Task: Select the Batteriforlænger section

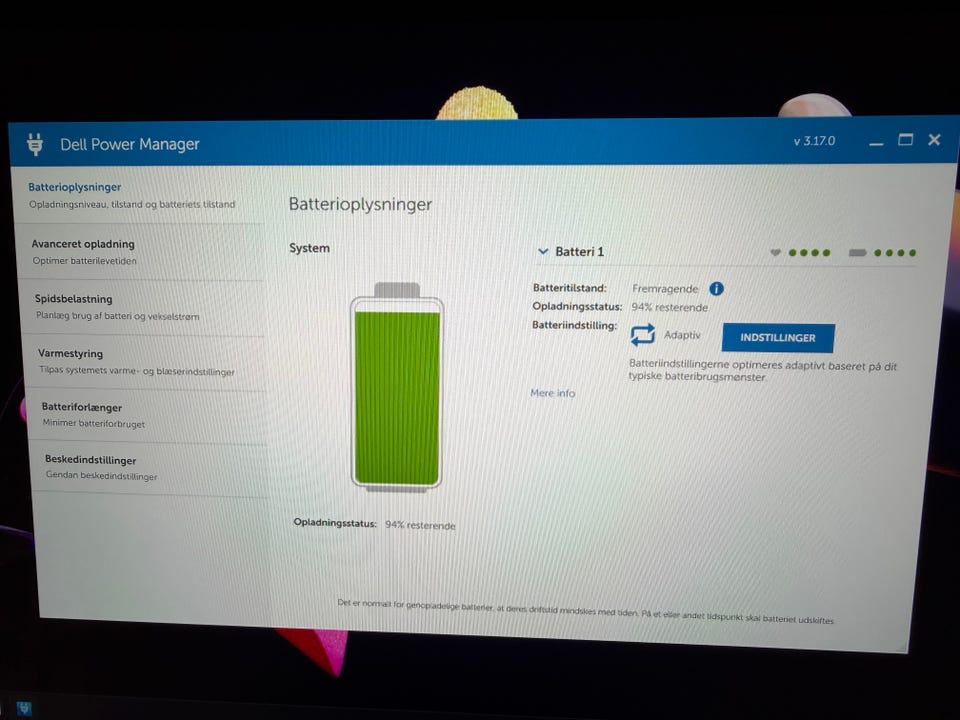Action: [x=148, y=415]
